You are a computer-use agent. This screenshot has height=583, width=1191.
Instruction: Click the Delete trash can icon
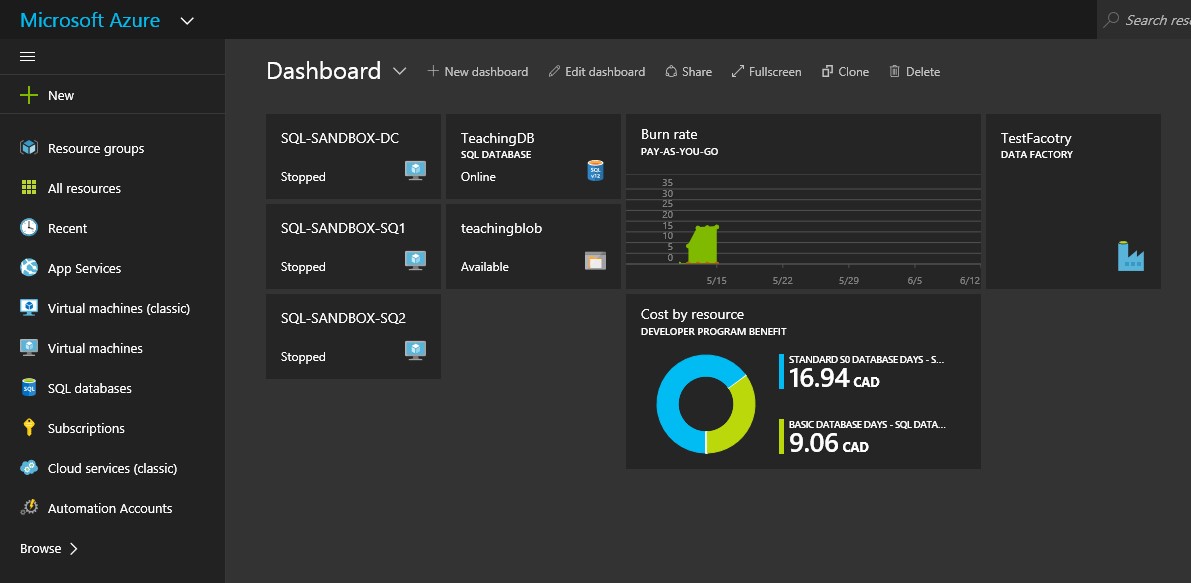point(895,71)
